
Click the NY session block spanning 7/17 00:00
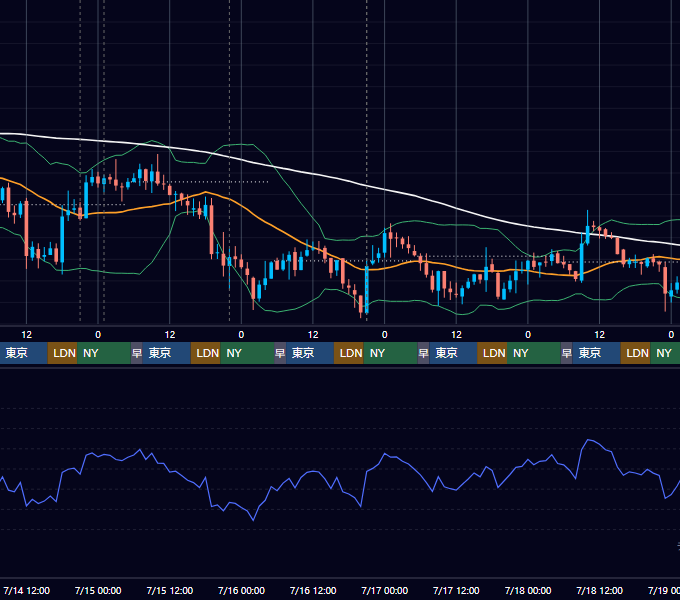click(x=390, y=353)
